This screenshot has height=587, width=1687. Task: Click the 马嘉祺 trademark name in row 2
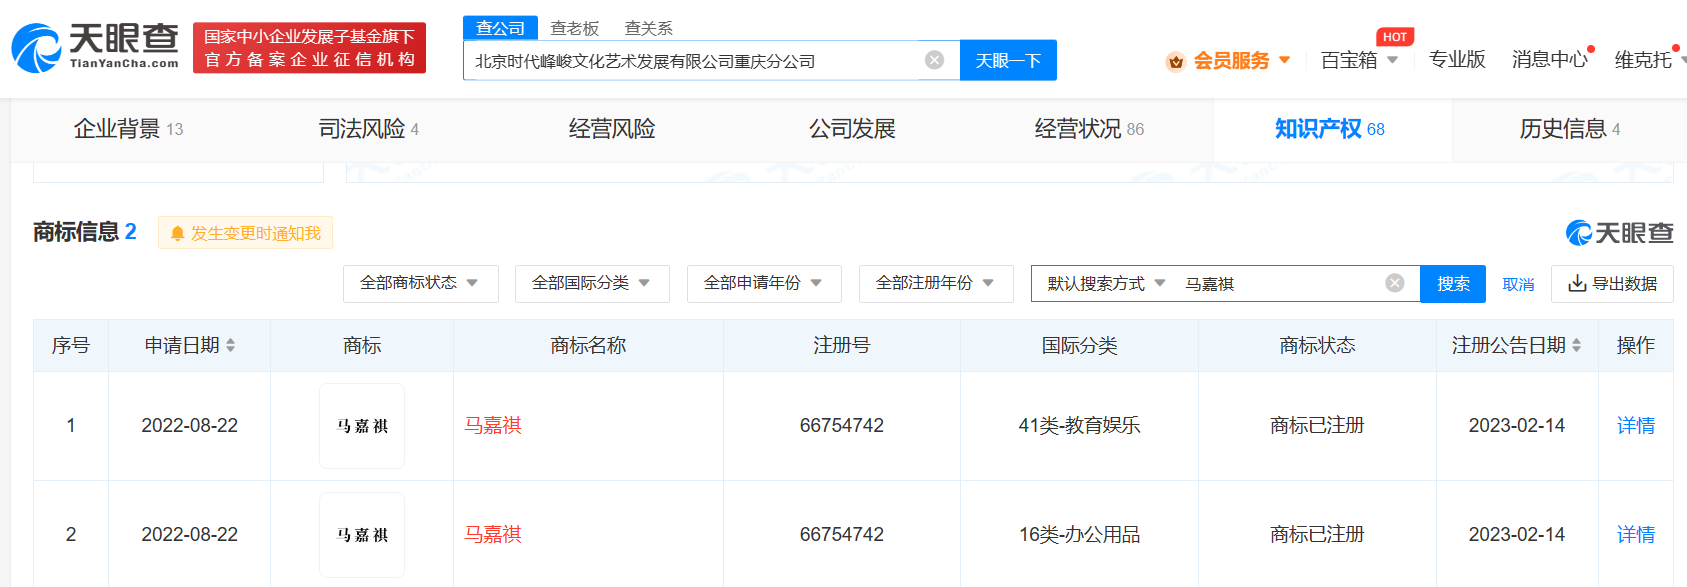[493, 535]
